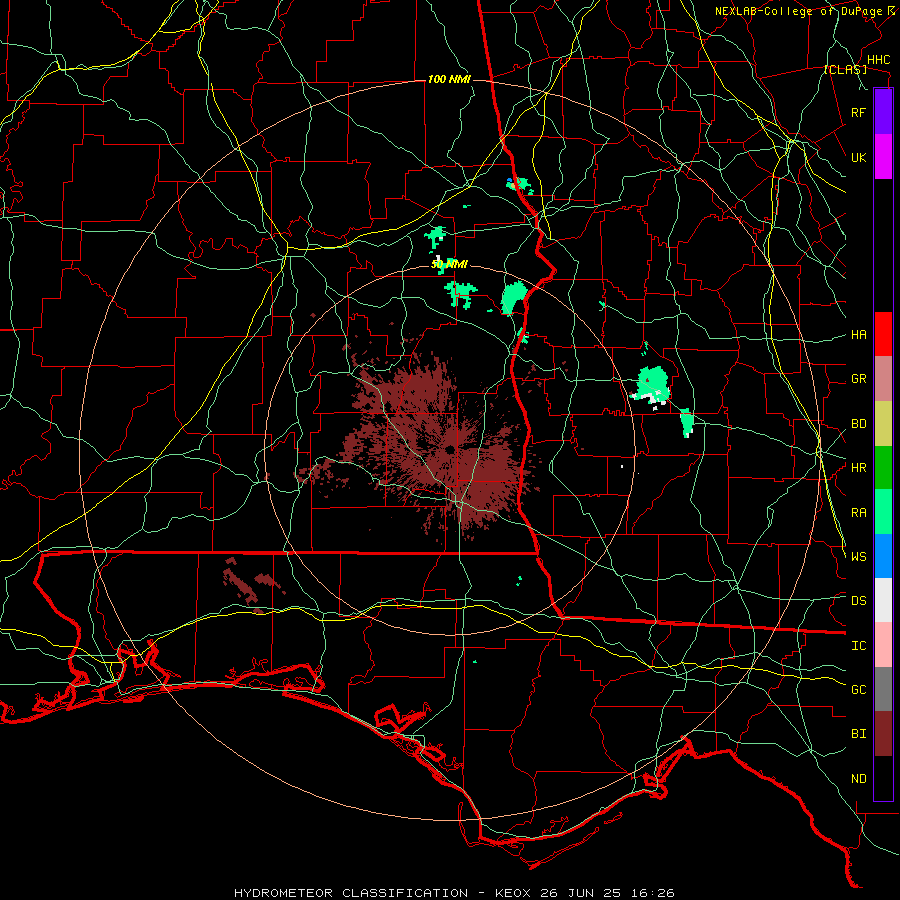Click the purple RF legend color swatch

click(883, 112)
